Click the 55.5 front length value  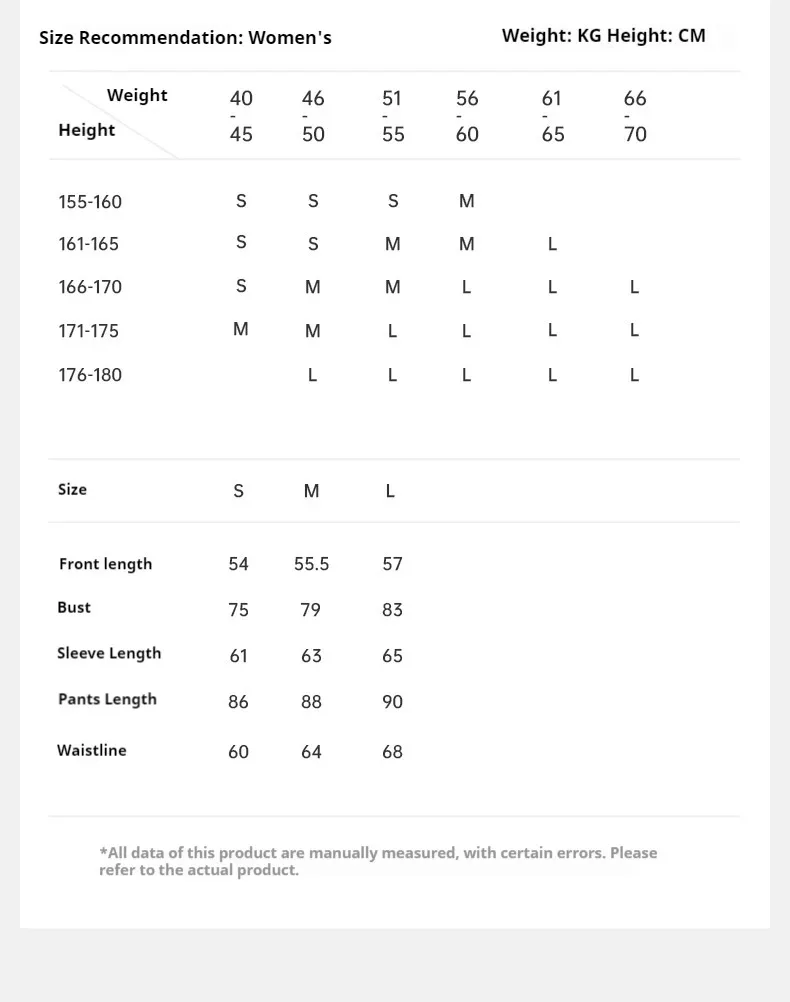point(311,564)
